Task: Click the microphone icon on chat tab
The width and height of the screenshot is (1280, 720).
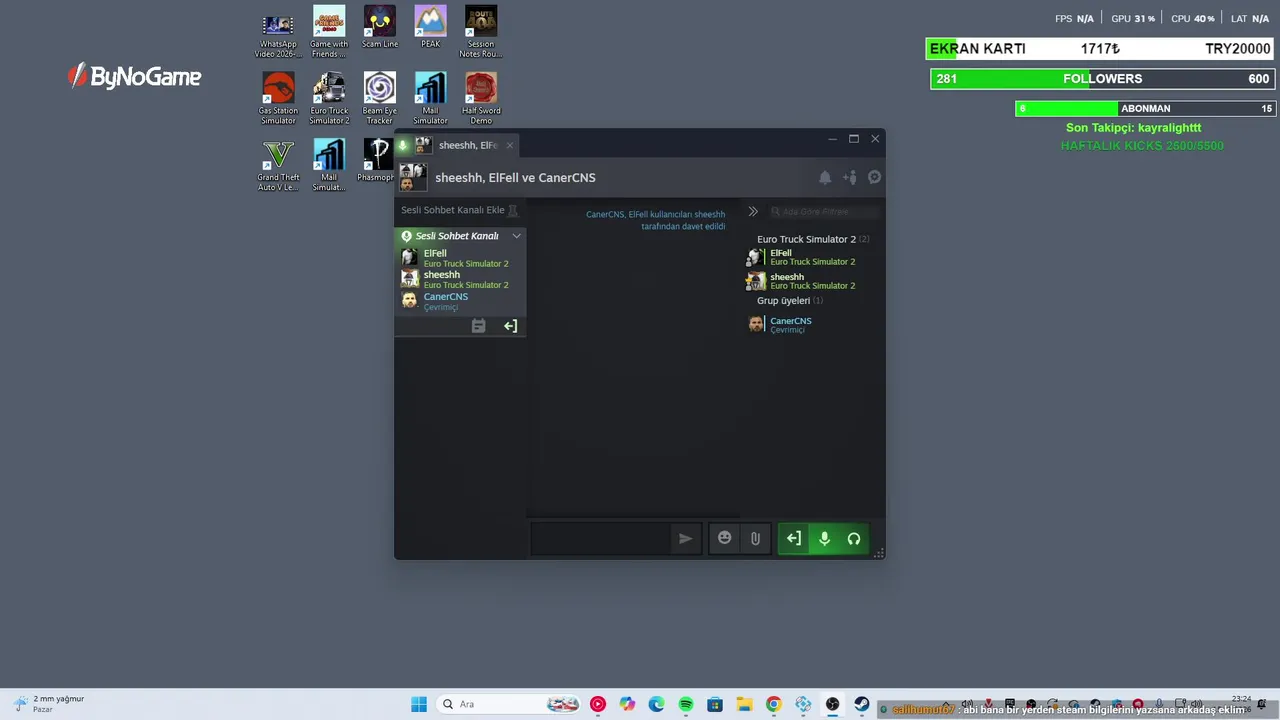Action: [x=404, y=145]
